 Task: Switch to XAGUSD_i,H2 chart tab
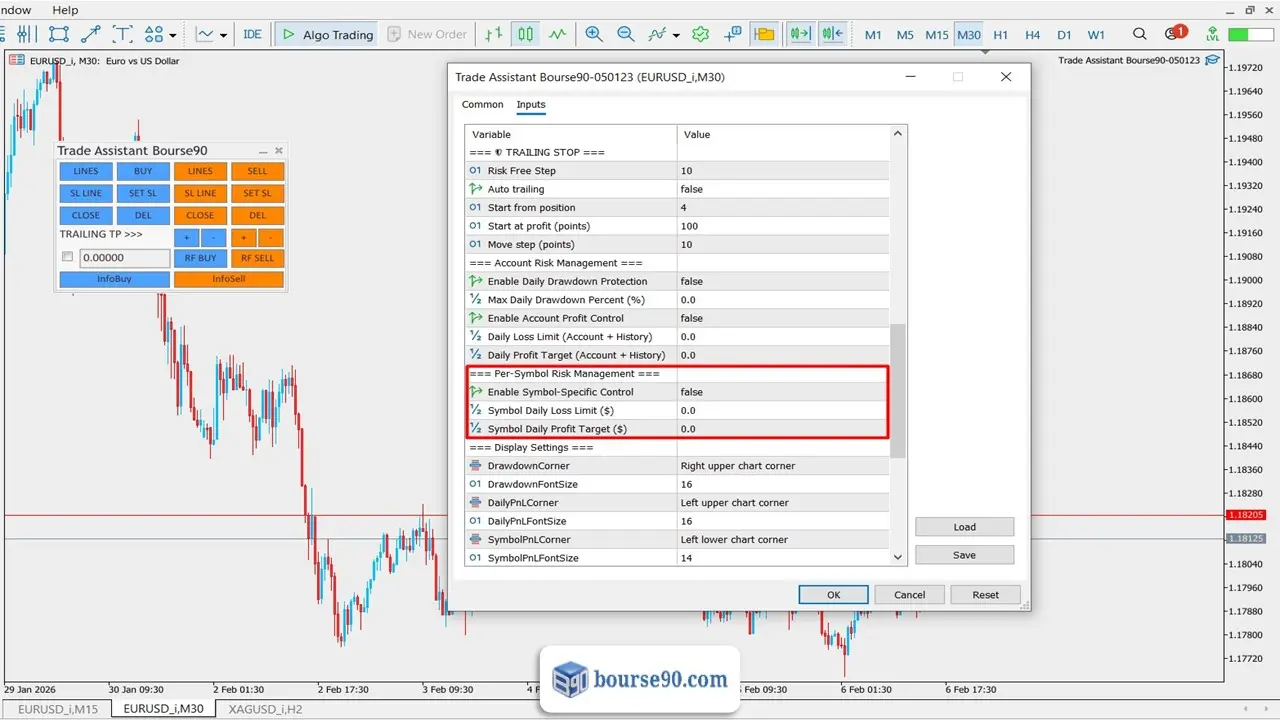pos(265,708)
